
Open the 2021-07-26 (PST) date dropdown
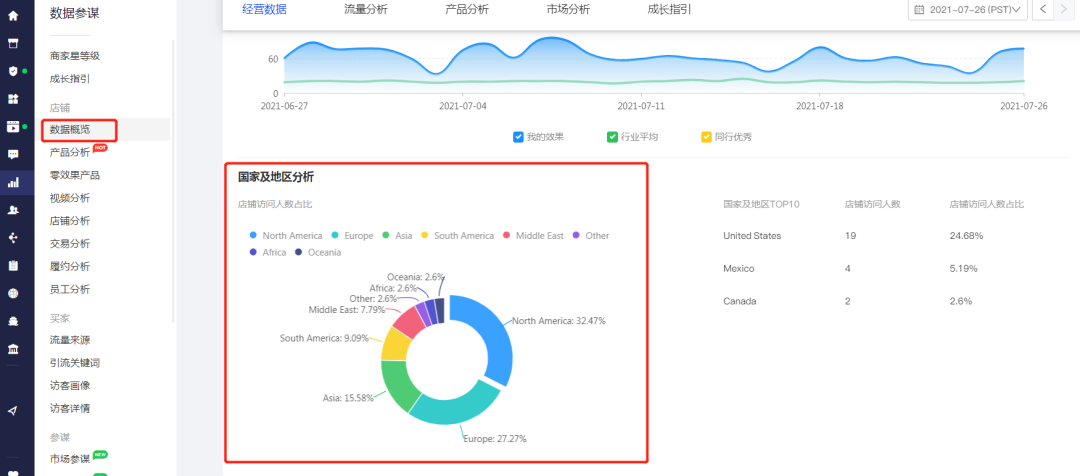coord(968,10)
